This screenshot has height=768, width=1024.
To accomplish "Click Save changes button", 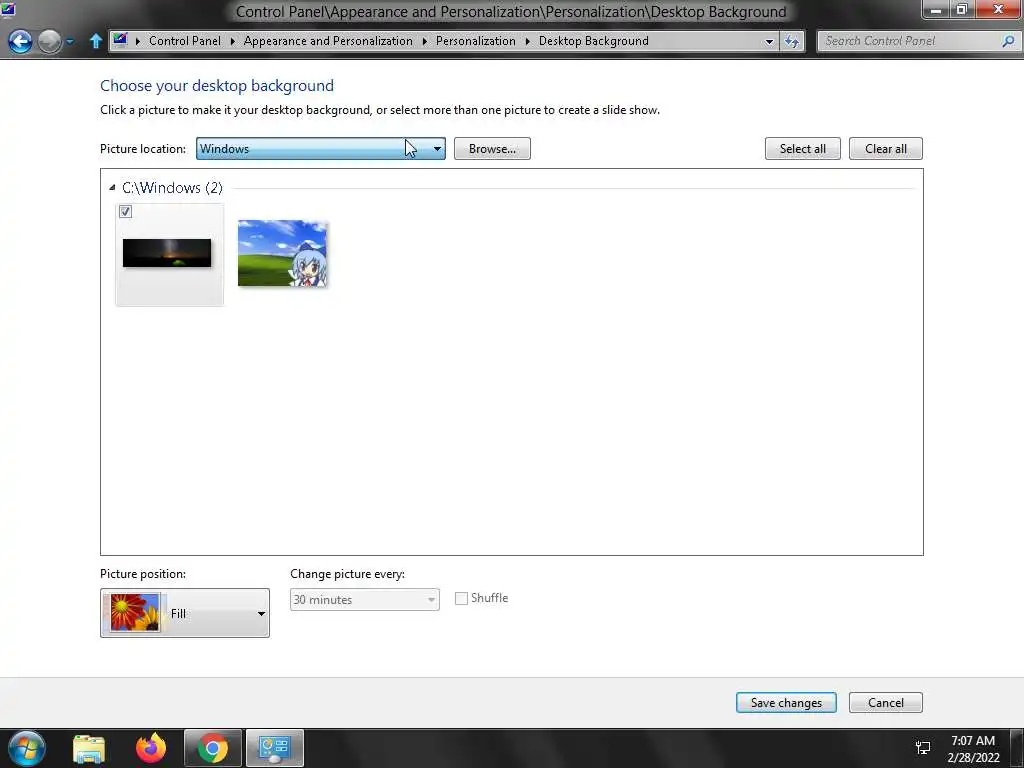I will click(786, 703).
